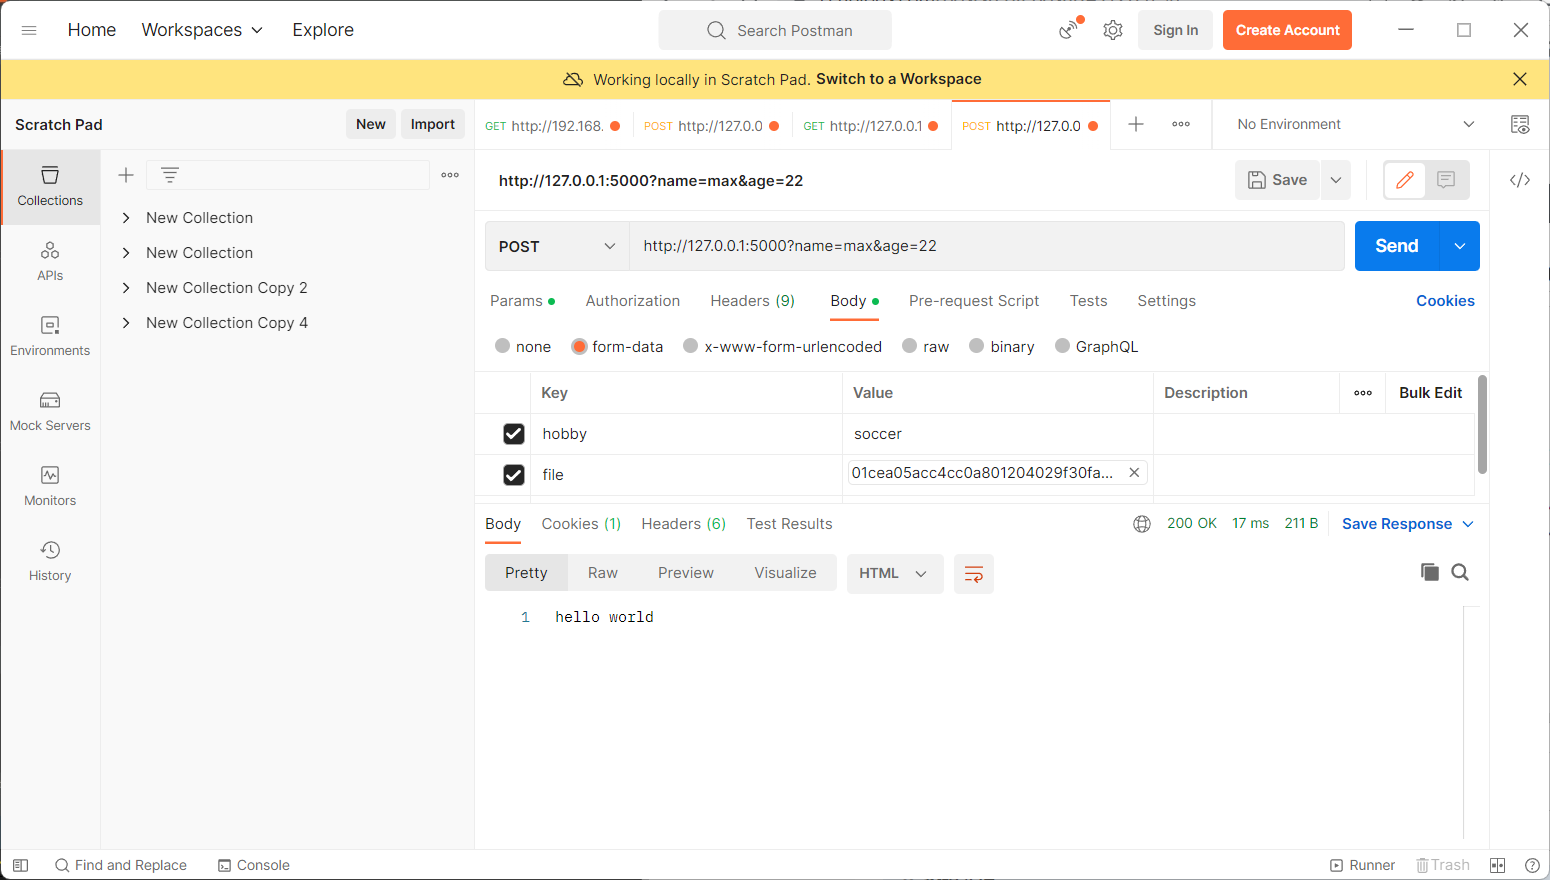
Task: Select the raw body type
Action: [909, 346]
